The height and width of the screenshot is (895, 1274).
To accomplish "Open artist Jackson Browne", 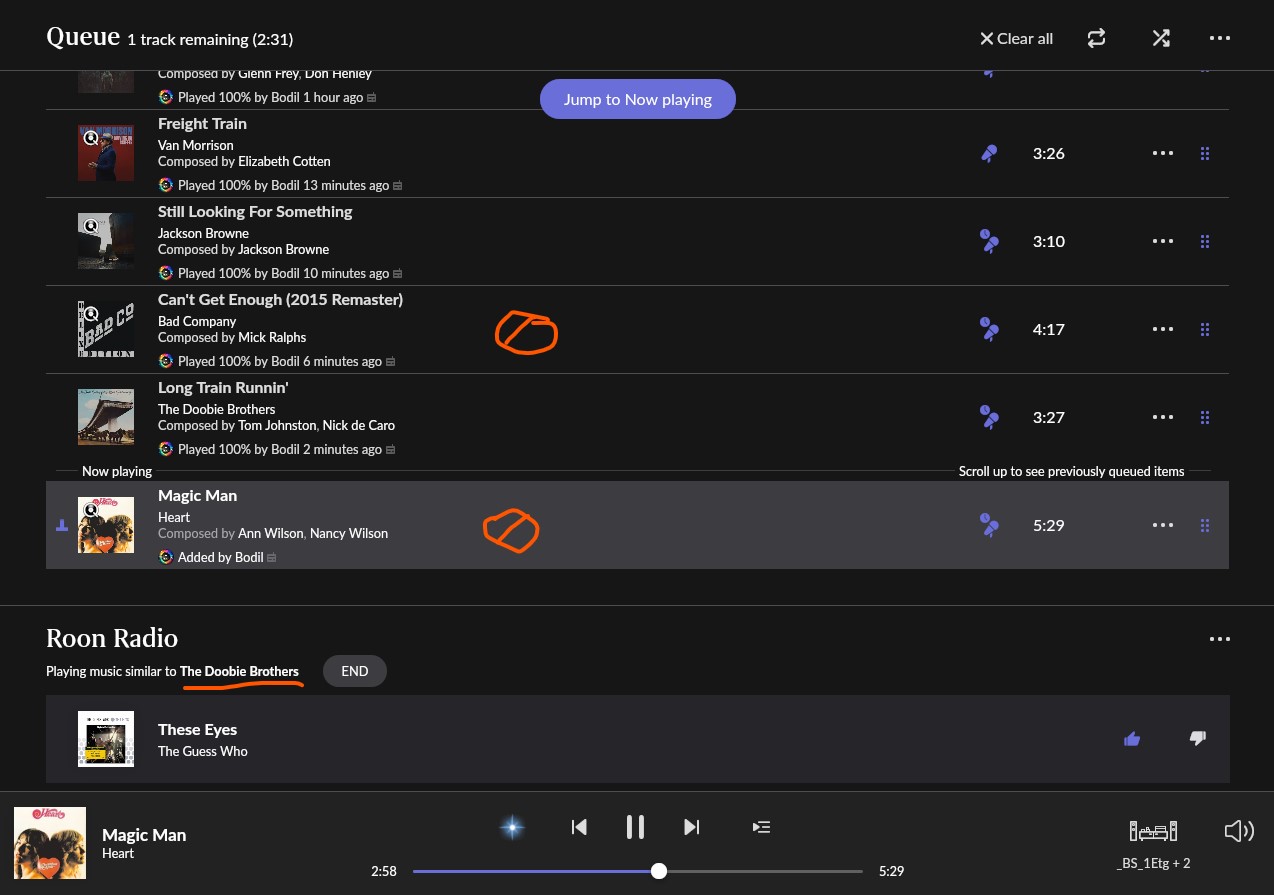I will coord(204,233).
